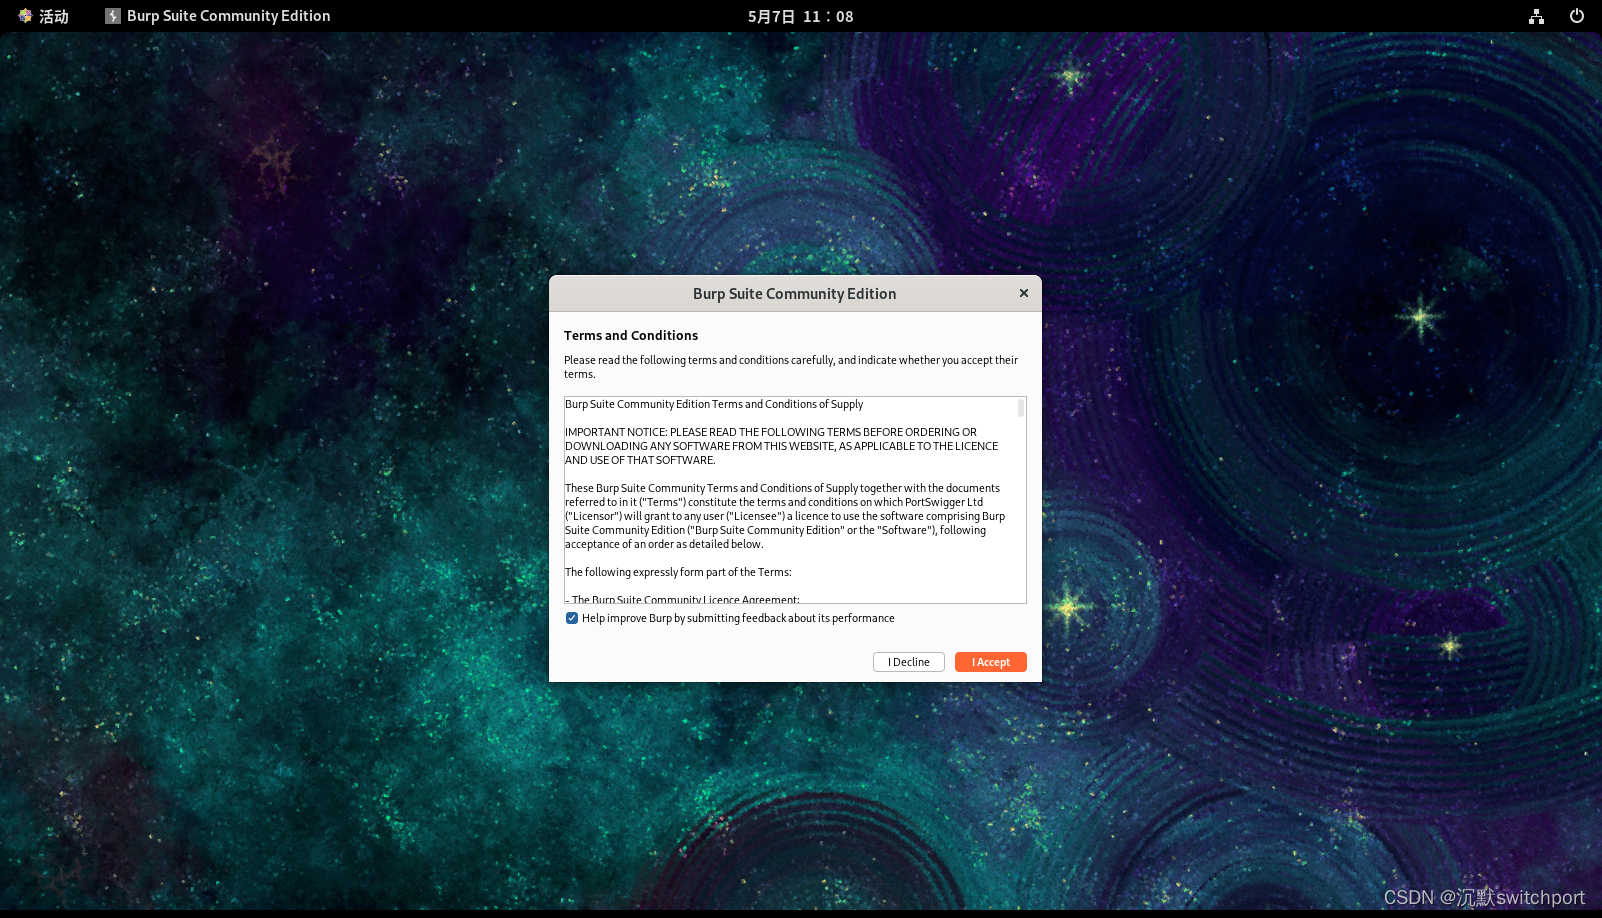1602x918 pixels.
Task: Click the Activities logo icon
Action: pyautogui.click(x=25, y=16)
